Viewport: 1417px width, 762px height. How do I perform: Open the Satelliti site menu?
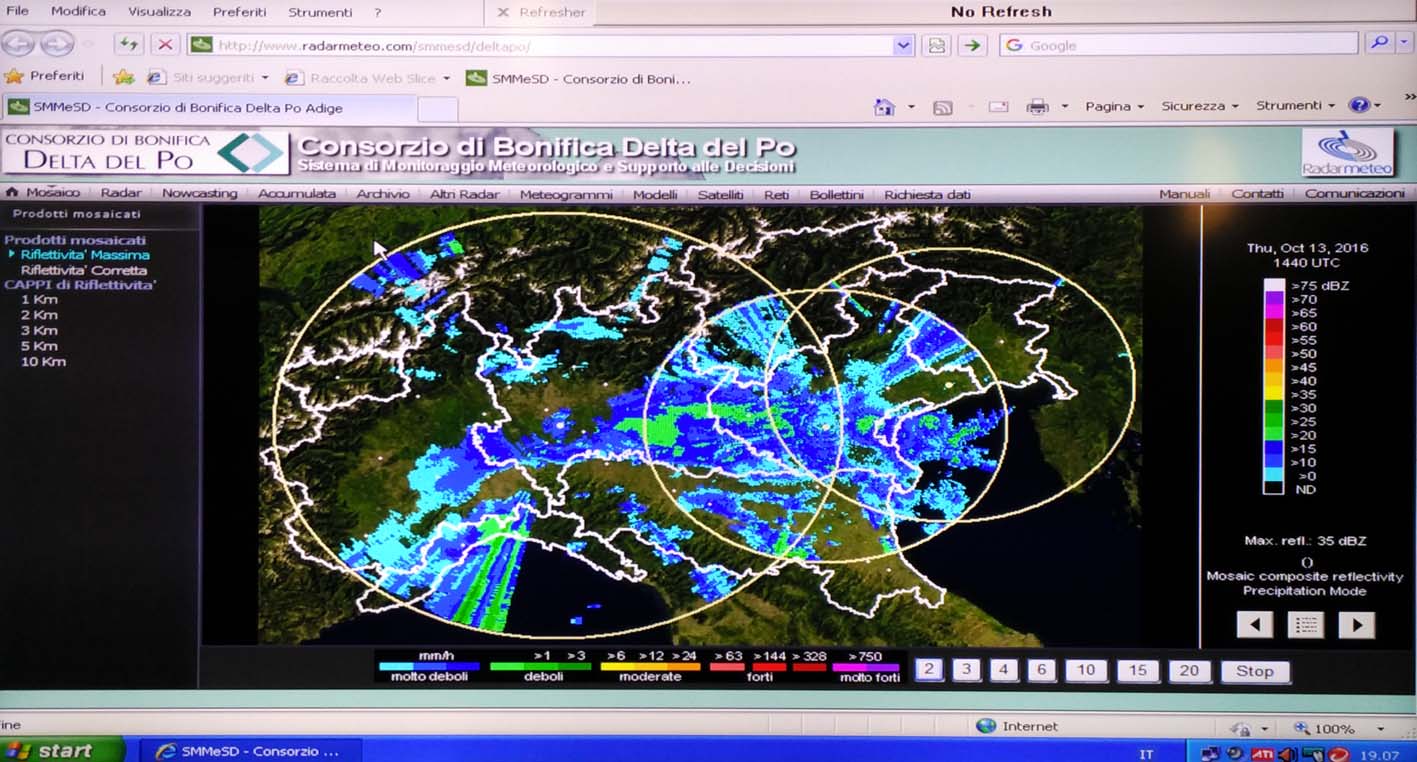tap(720, 194)
